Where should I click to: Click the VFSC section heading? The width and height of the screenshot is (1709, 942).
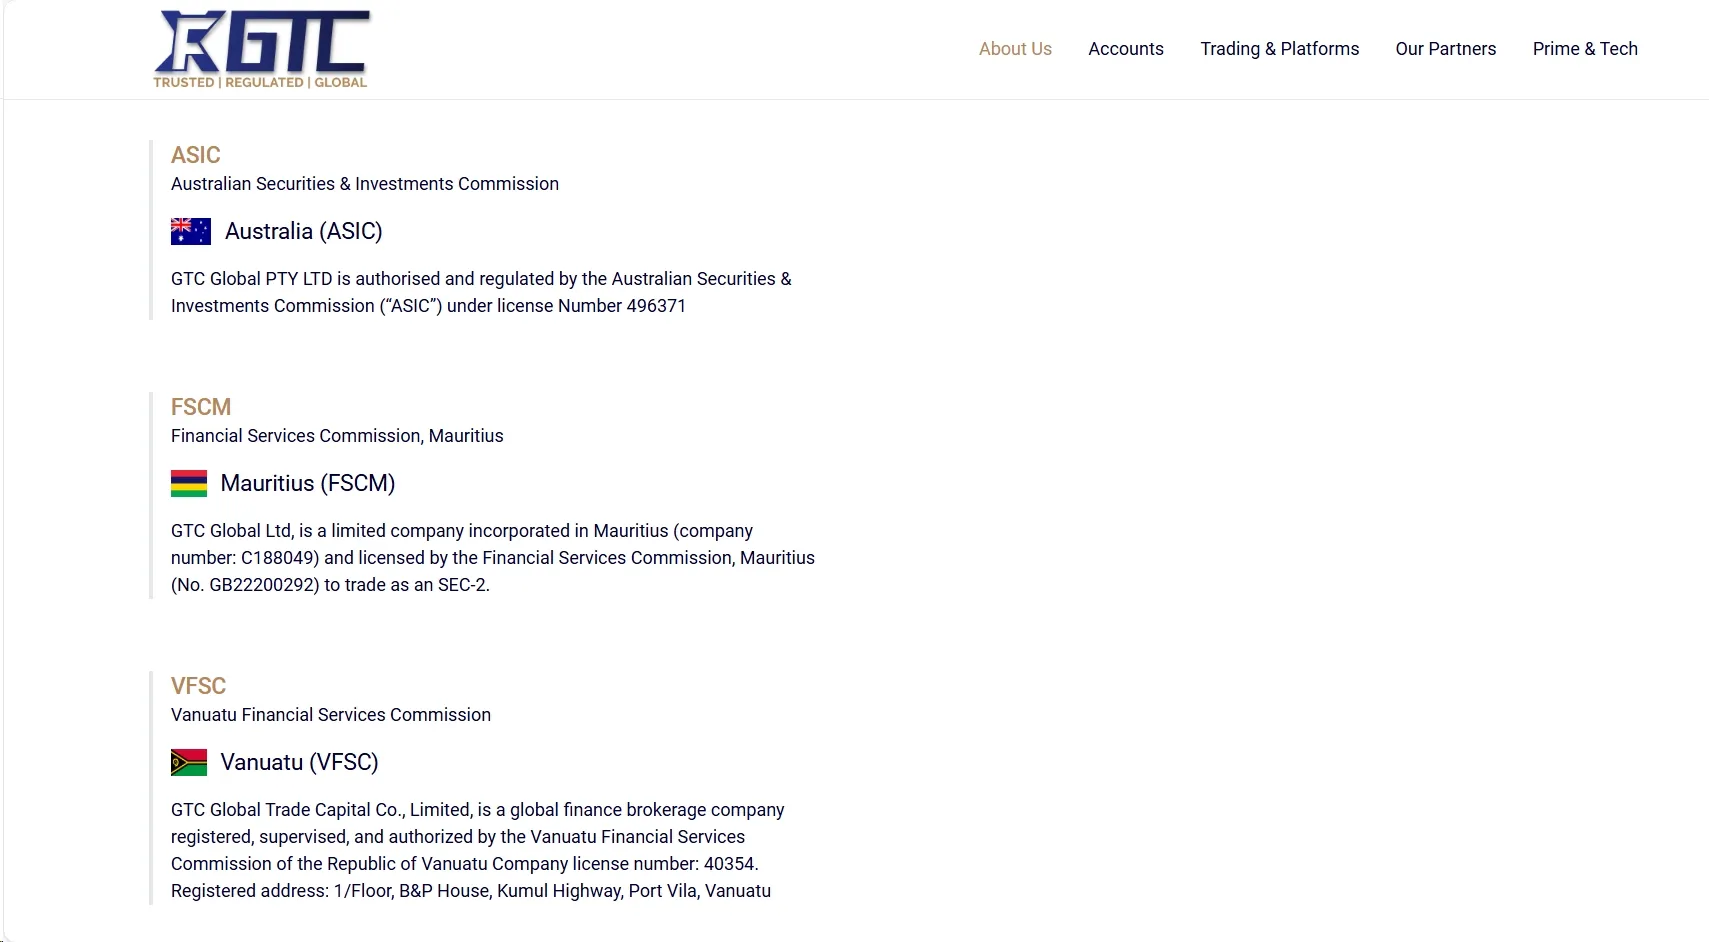tap(198, 686)
